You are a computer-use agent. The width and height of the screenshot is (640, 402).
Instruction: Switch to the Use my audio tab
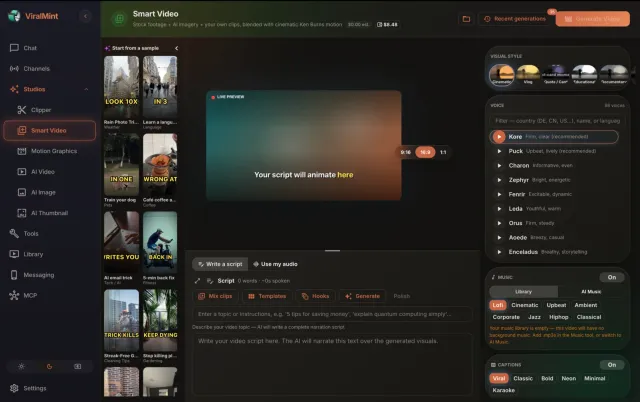(275, 264)
